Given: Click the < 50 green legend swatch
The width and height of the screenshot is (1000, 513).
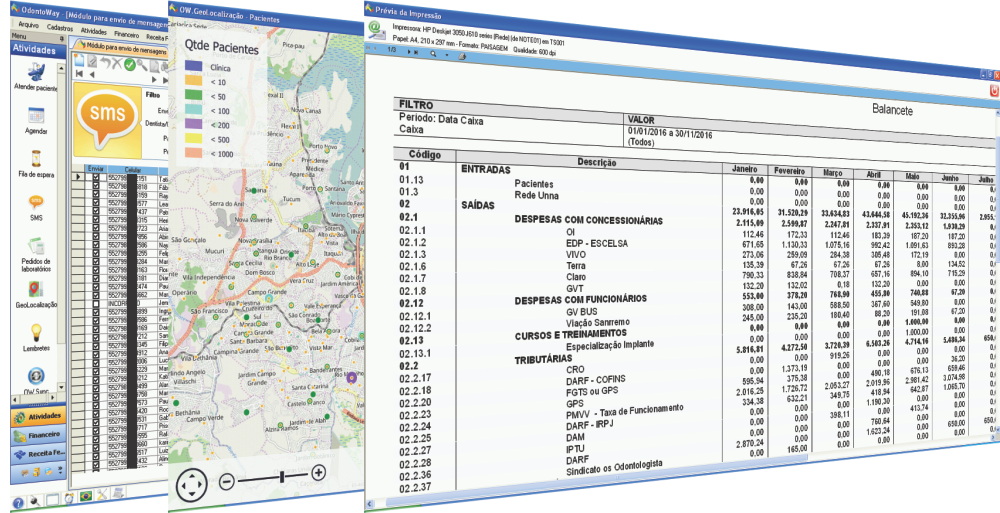Looking at the screenshot, I should (x=193, y=94).
